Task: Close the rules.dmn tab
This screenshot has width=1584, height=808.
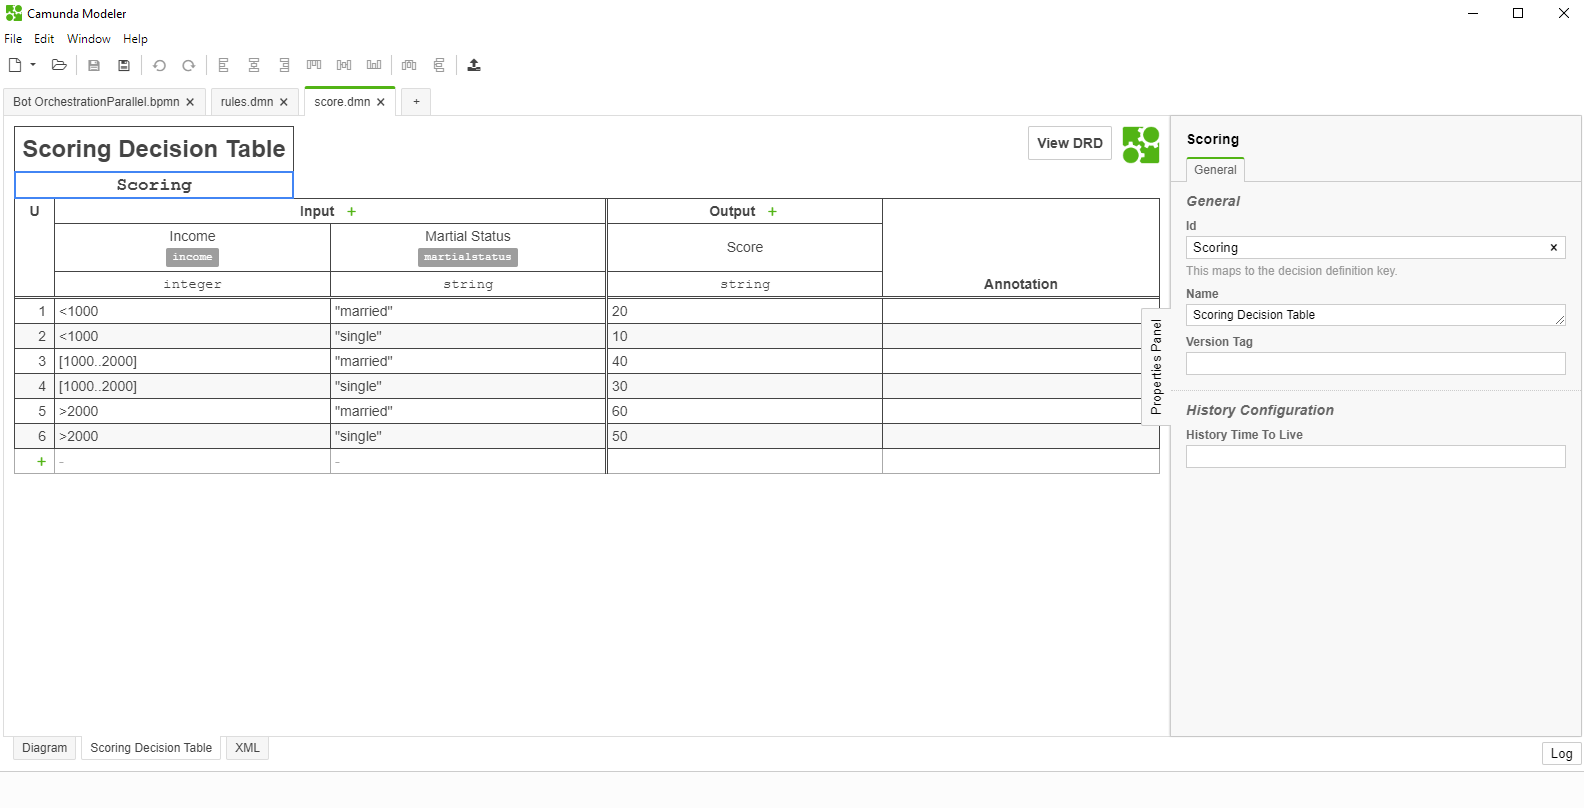Action: click(284, 102)
